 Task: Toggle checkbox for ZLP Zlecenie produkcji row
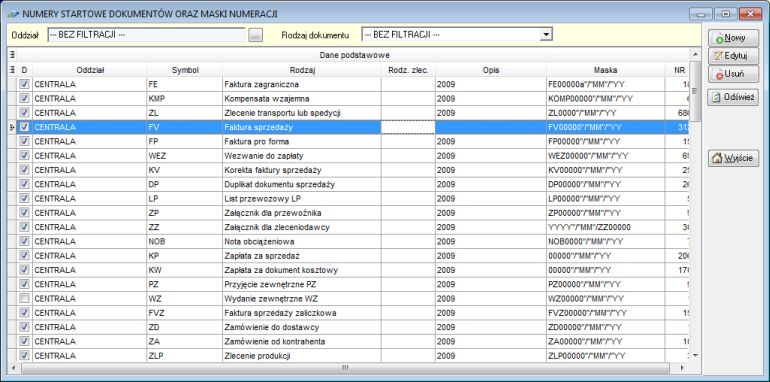tap(24, 355)
